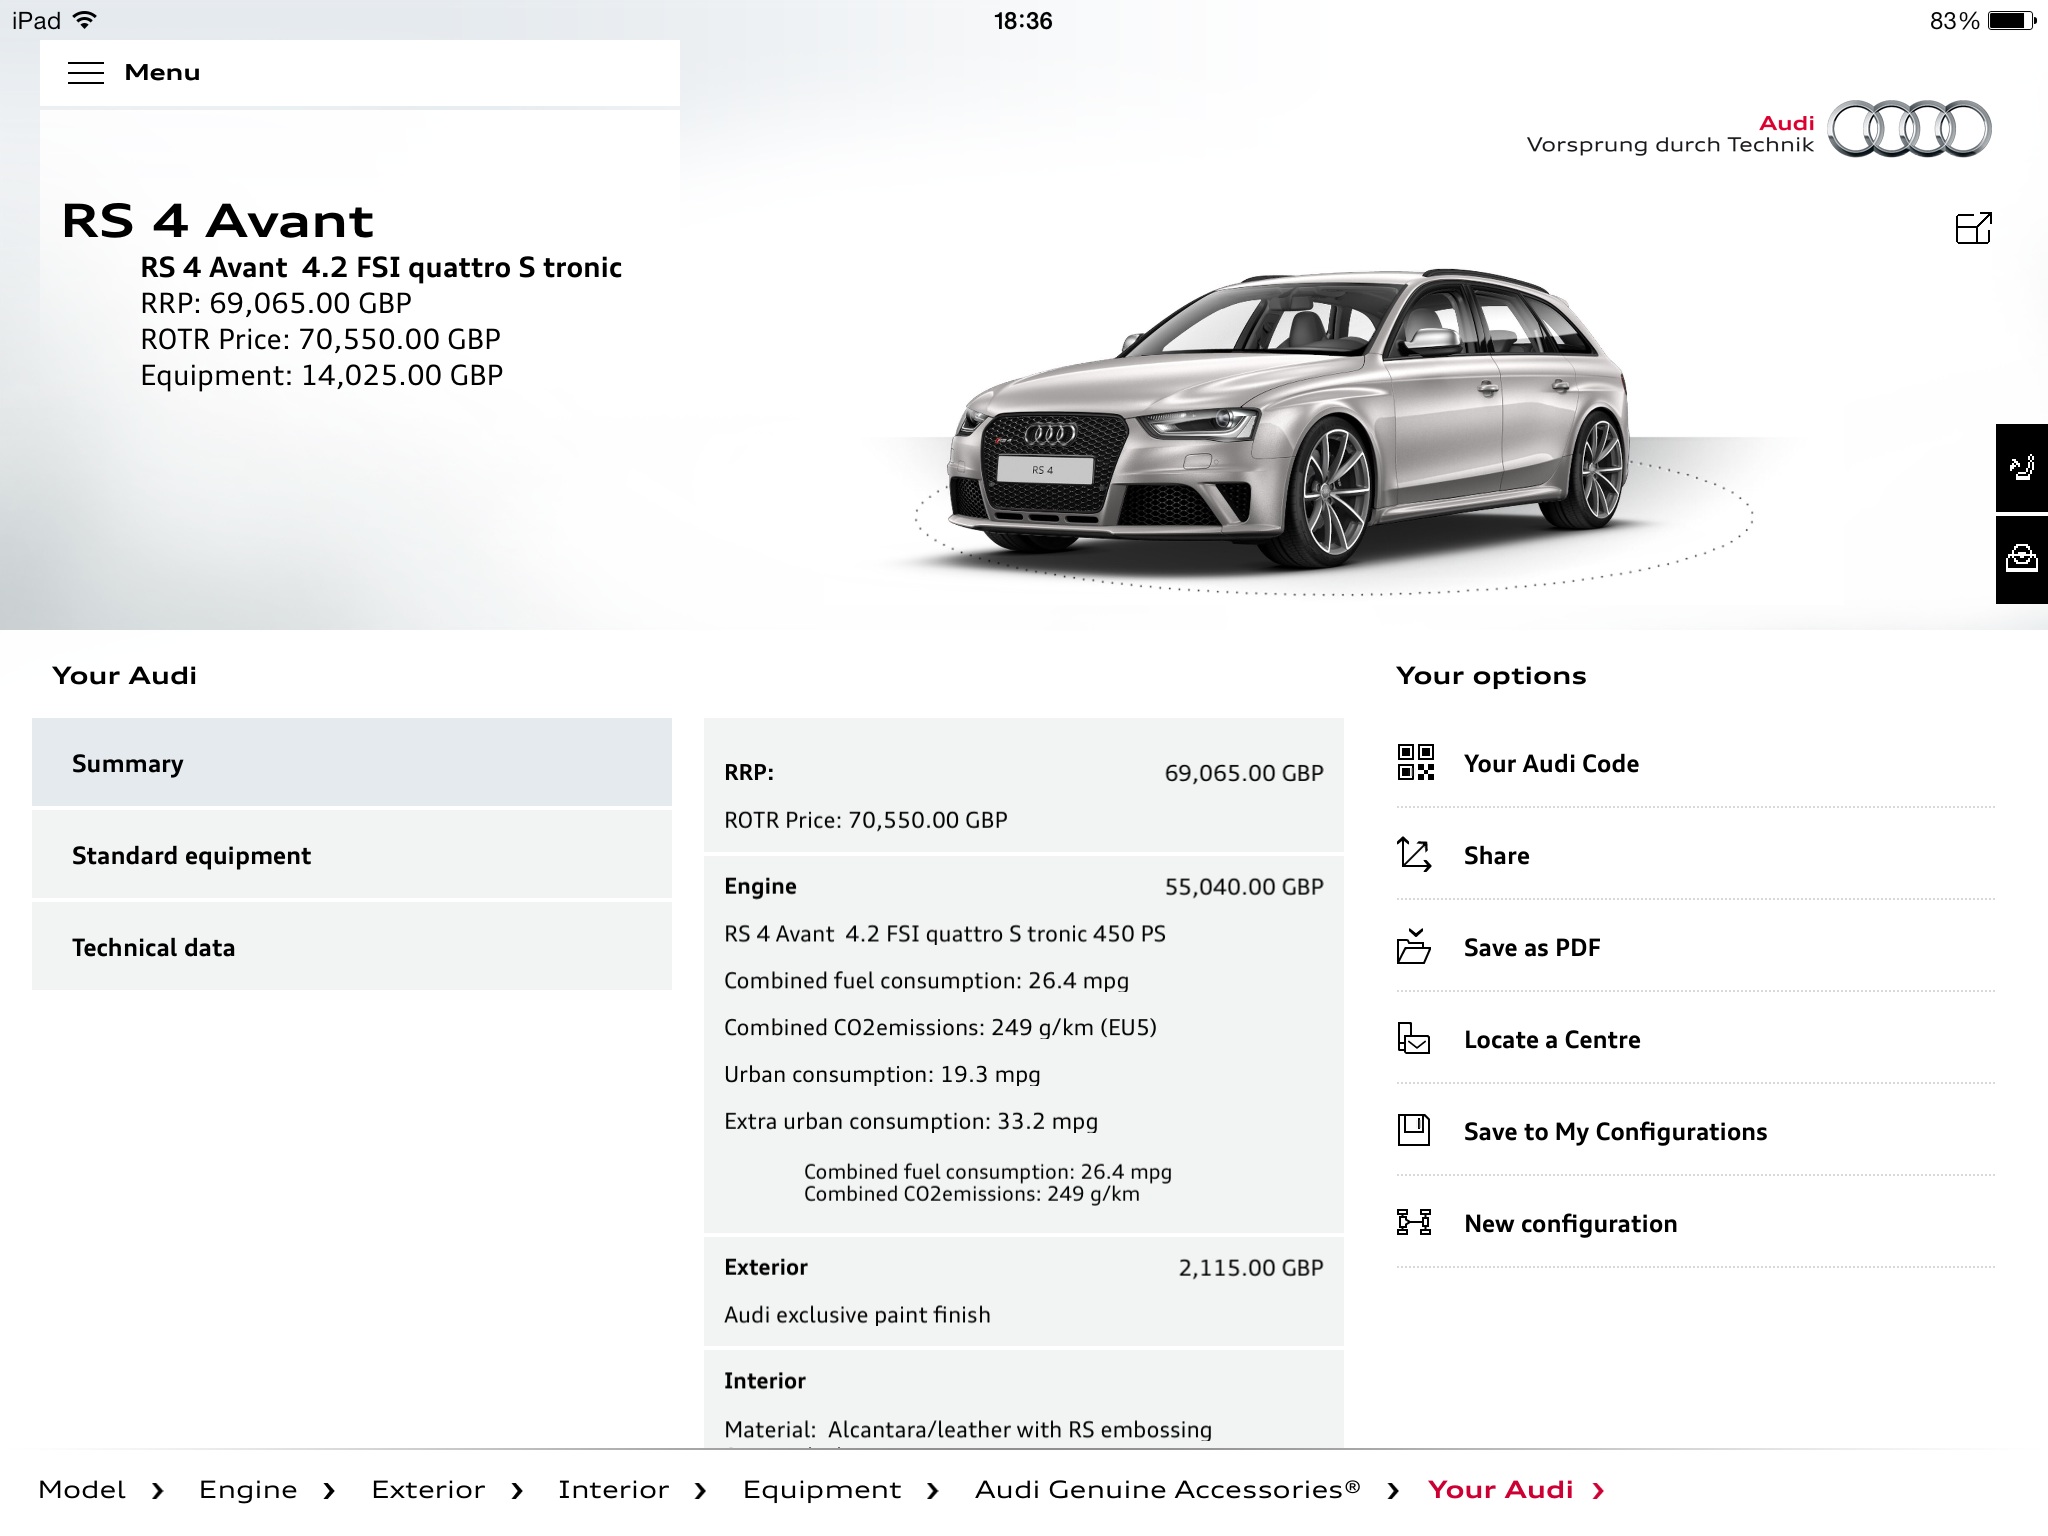Click the red chevron after Your Audi
The width and height of the screenshot is (2048, 1536).
(x=1599, y=1491)
